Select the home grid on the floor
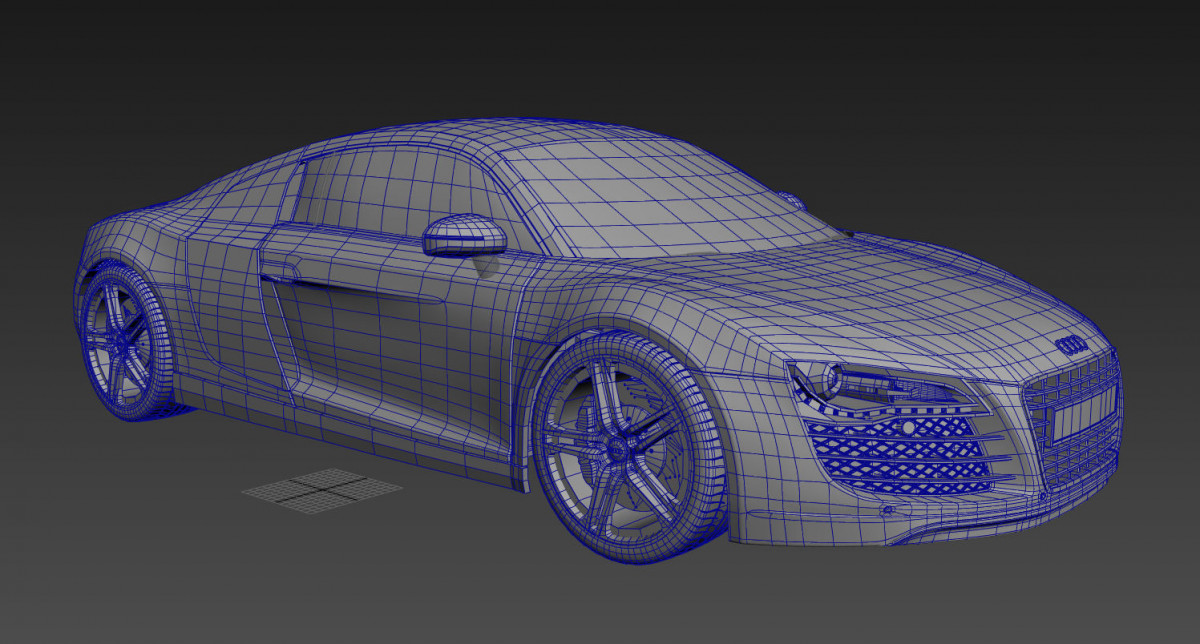The height and width of the screenshot is (644, 1200). point(322,488)
